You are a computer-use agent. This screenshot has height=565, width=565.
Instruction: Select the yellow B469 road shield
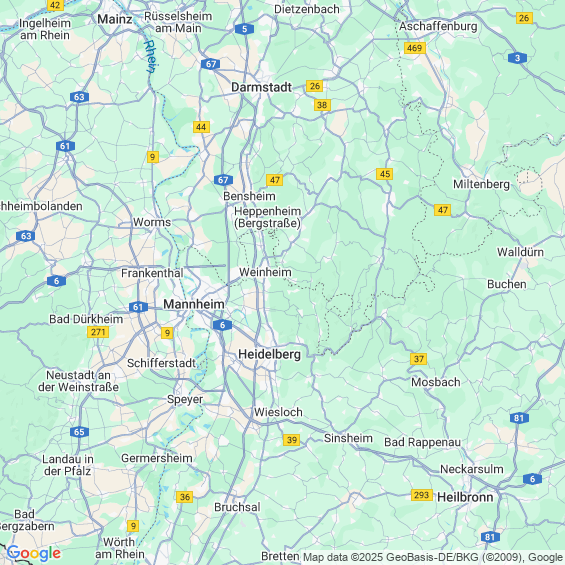click(415, 48)
